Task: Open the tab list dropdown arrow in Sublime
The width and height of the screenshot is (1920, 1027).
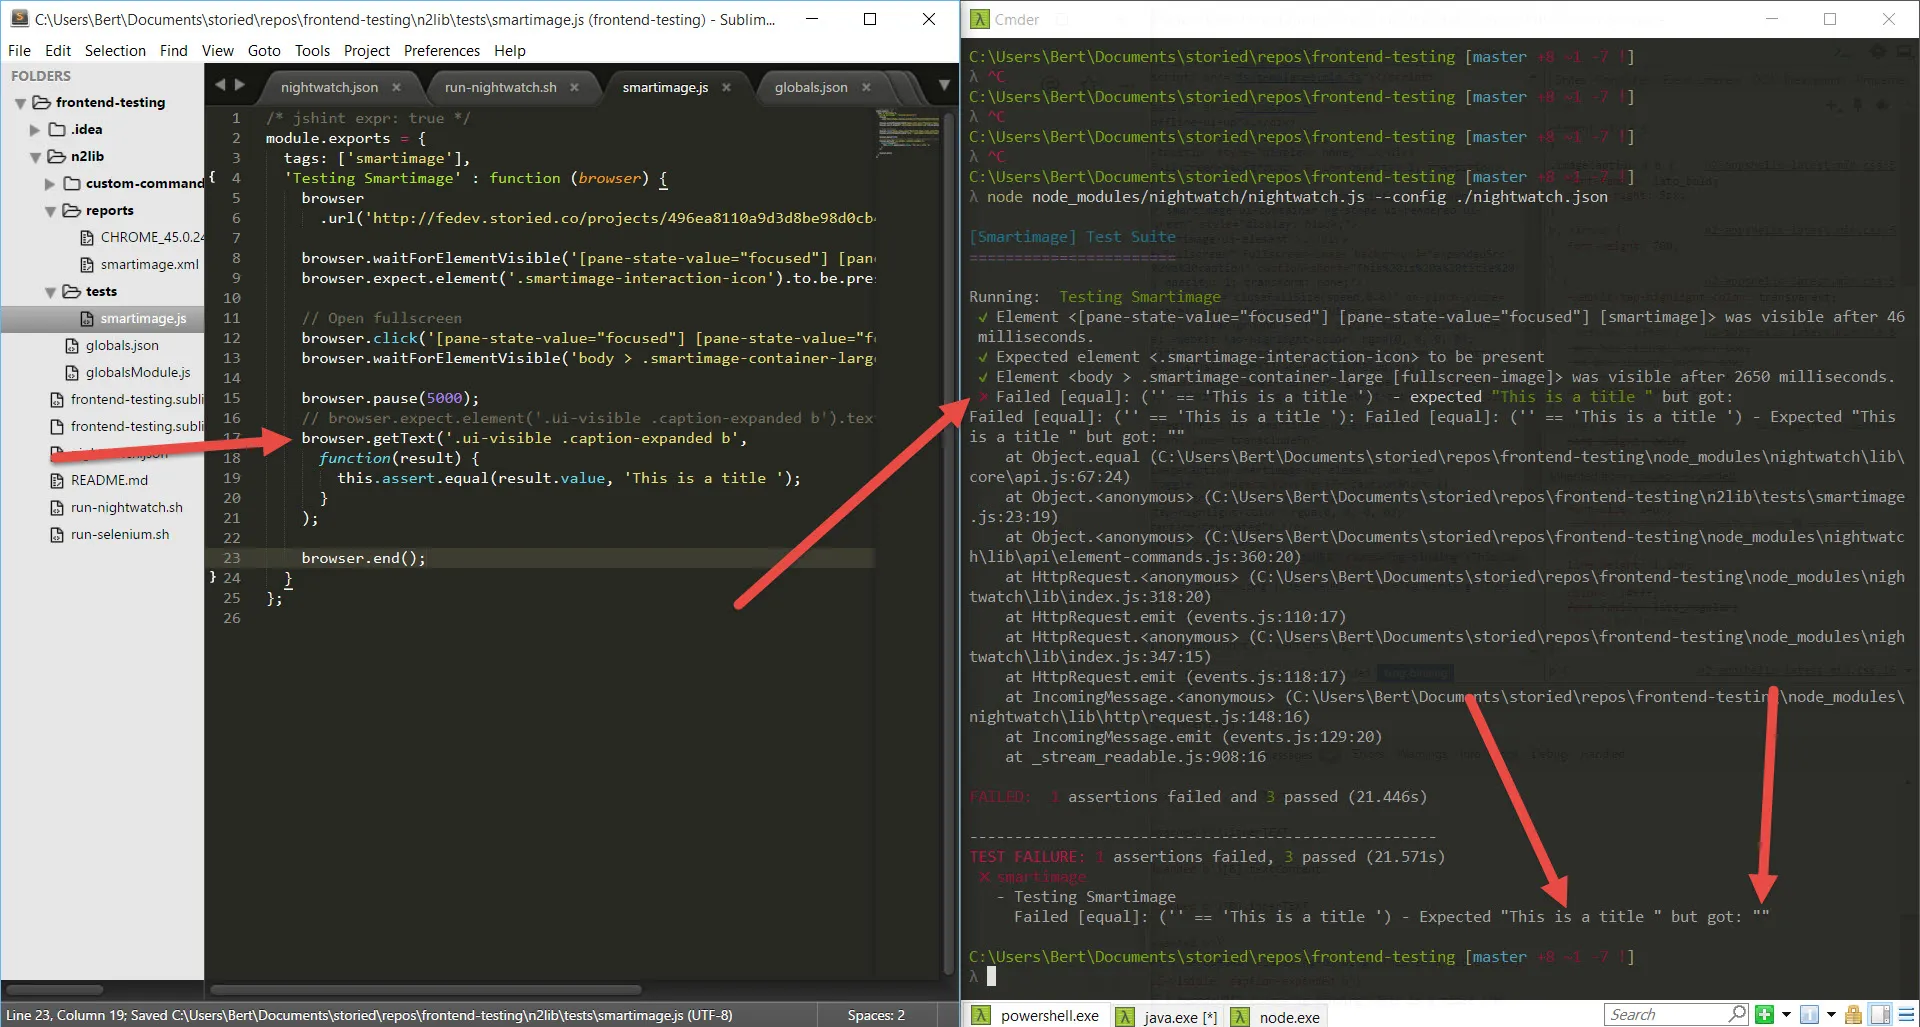Action: click(x=943, y=86)
